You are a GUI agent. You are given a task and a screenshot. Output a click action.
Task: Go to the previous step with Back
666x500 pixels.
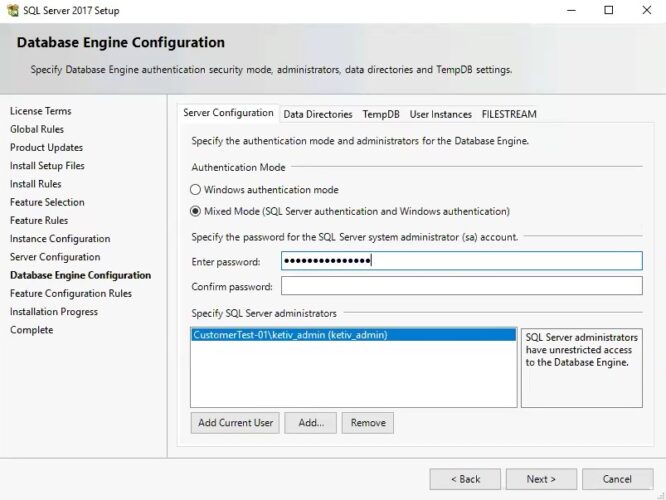[x=465, y=479]
